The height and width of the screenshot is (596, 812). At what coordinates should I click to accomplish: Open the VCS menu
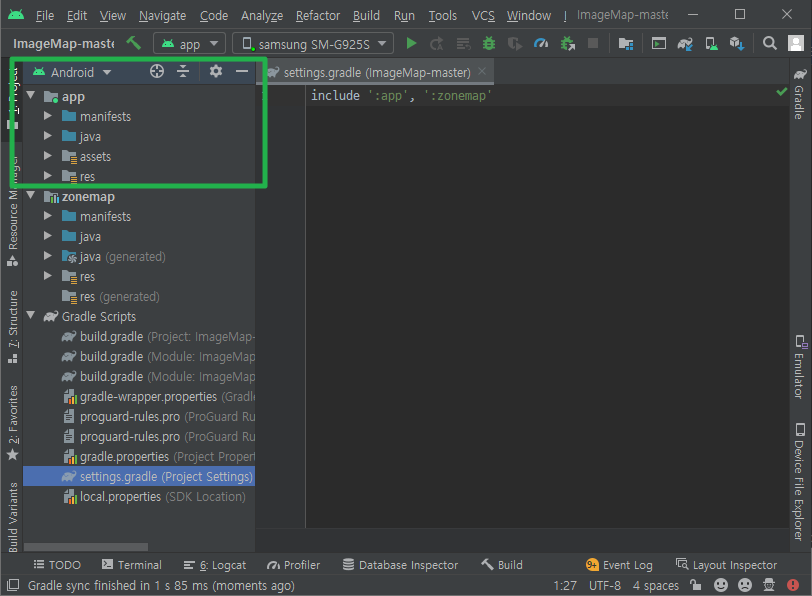click(483, 16)
